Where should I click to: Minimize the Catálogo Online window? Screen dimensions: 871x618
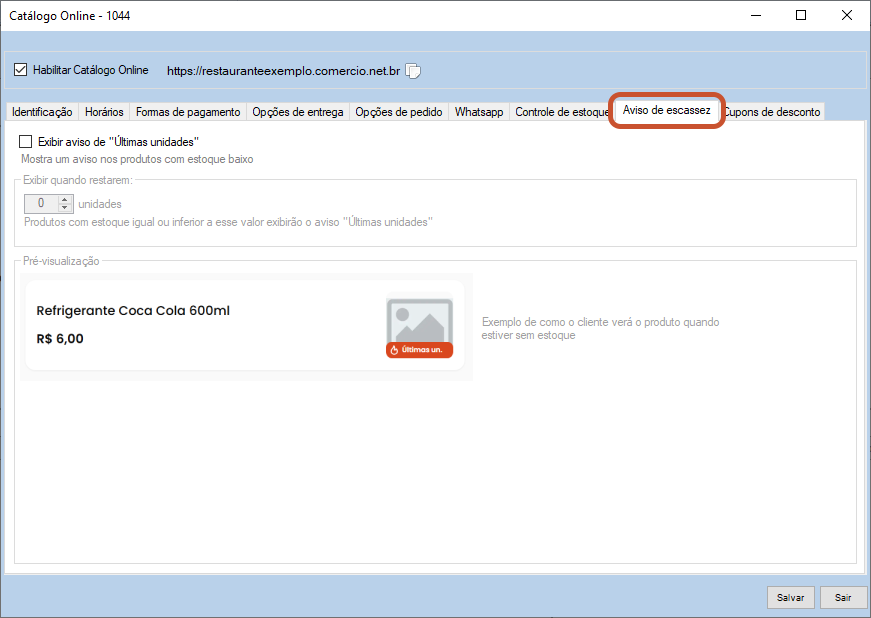click(x=755, y=16)
